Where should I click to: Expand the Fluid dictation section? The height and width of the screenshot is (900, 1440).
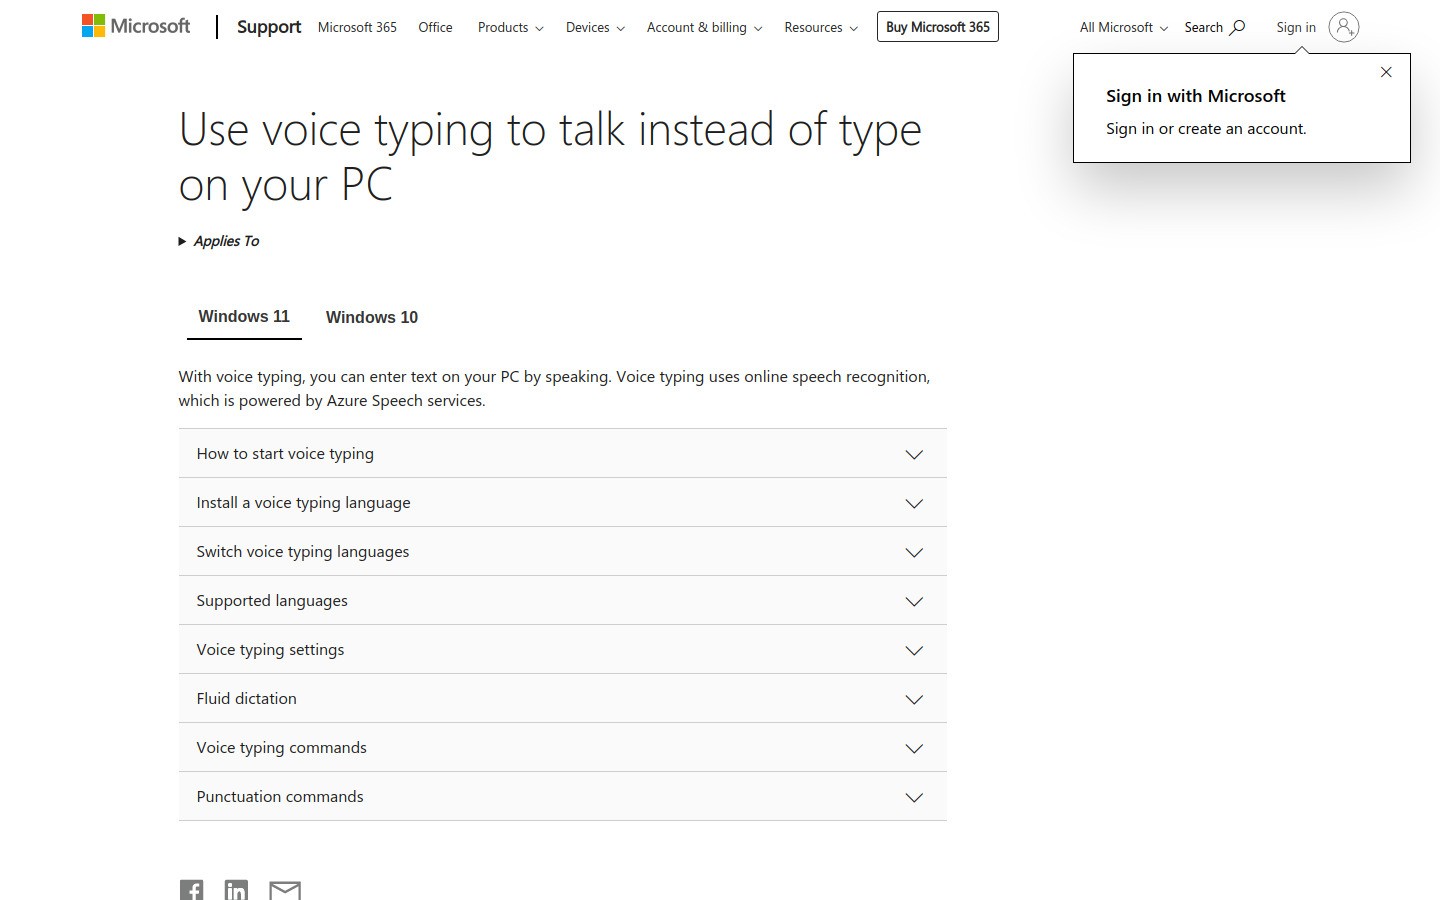562,698
